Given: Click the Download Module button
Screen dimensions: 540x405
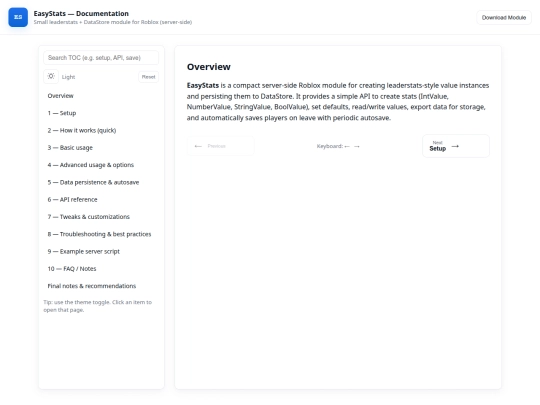Looking at the screenshot, I should (x=503, y=18).
